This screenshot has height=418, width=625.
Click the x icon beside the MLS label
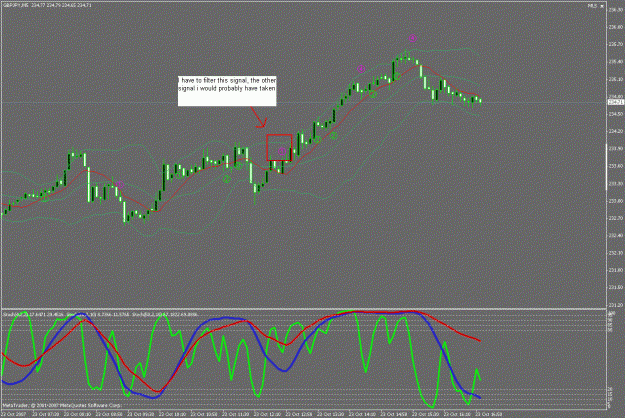[601, 6]
